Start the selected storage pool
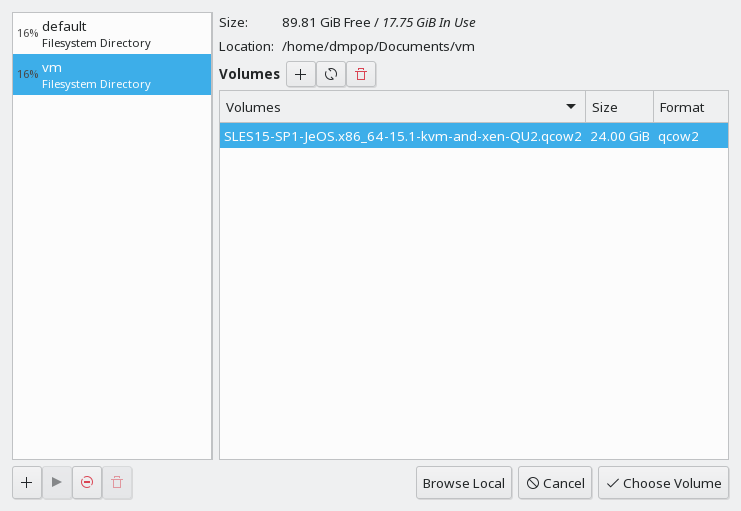The image size is (741, 511). click(x=57, y=482)
